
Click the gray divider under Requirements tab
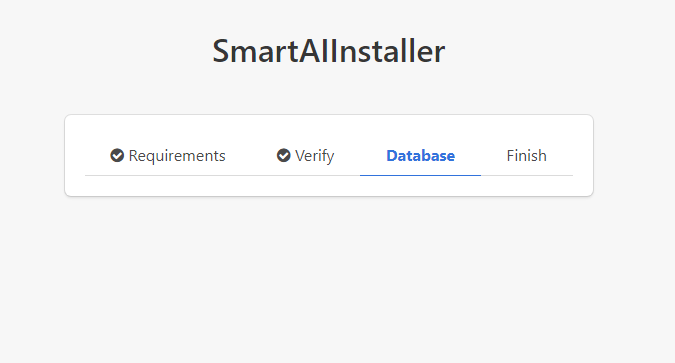168,175
